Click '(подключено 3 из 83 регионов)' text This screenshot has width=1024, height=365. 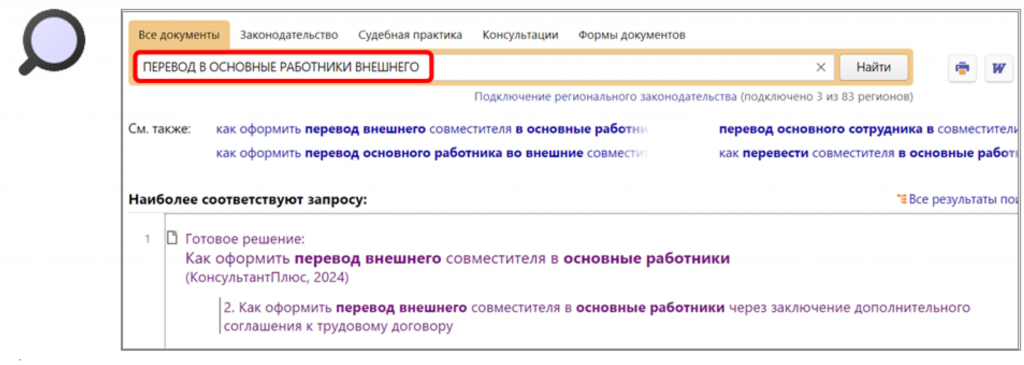(827, 97)
